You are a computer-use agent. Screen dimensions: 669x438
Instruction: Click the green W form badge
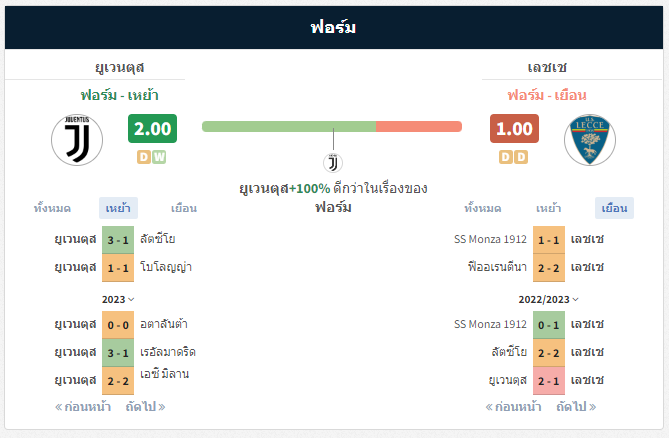tap(159, 157)
